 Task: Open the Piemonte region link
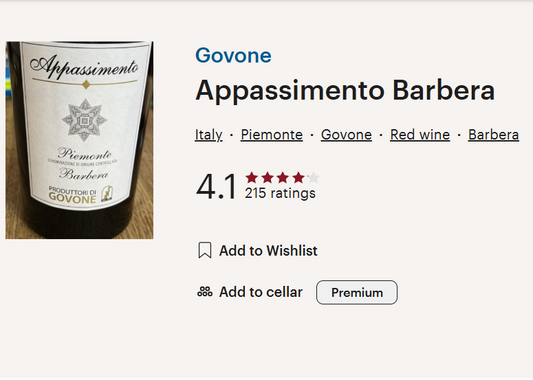pos(272,135)
